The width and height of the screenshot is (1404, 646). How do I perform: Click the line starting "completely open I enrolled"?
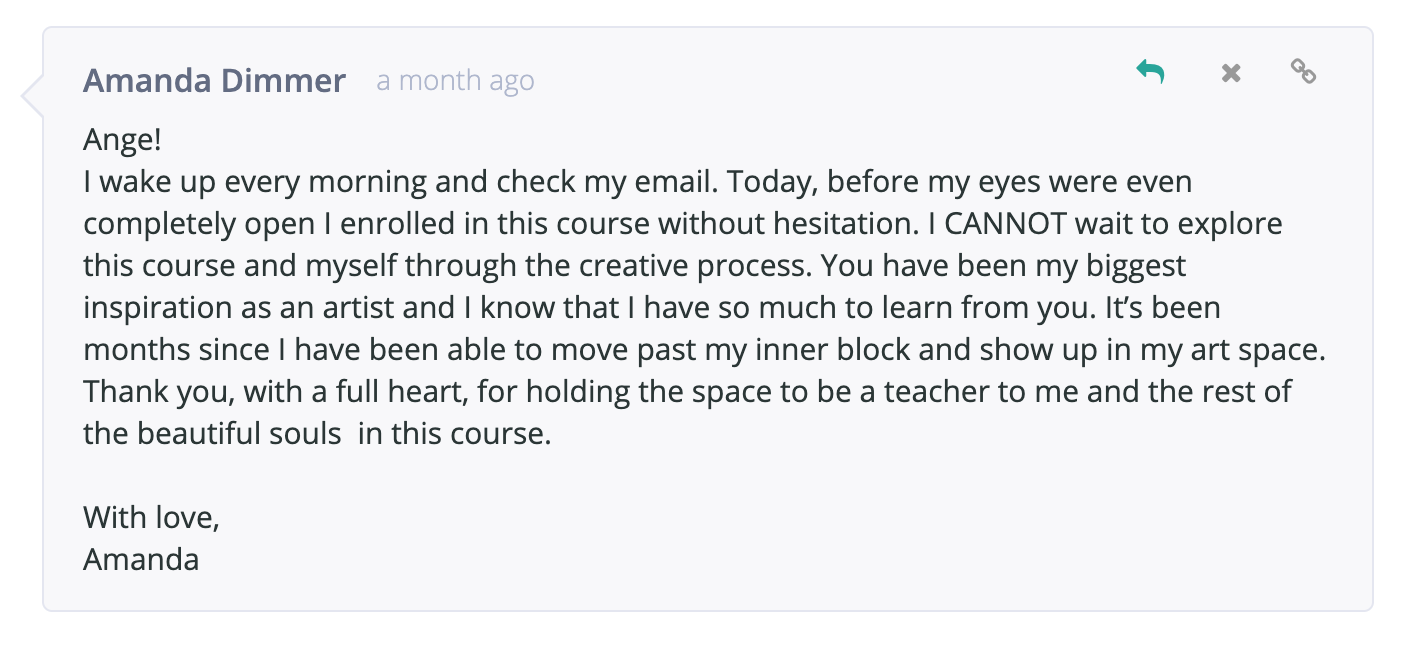pos(683,225)
